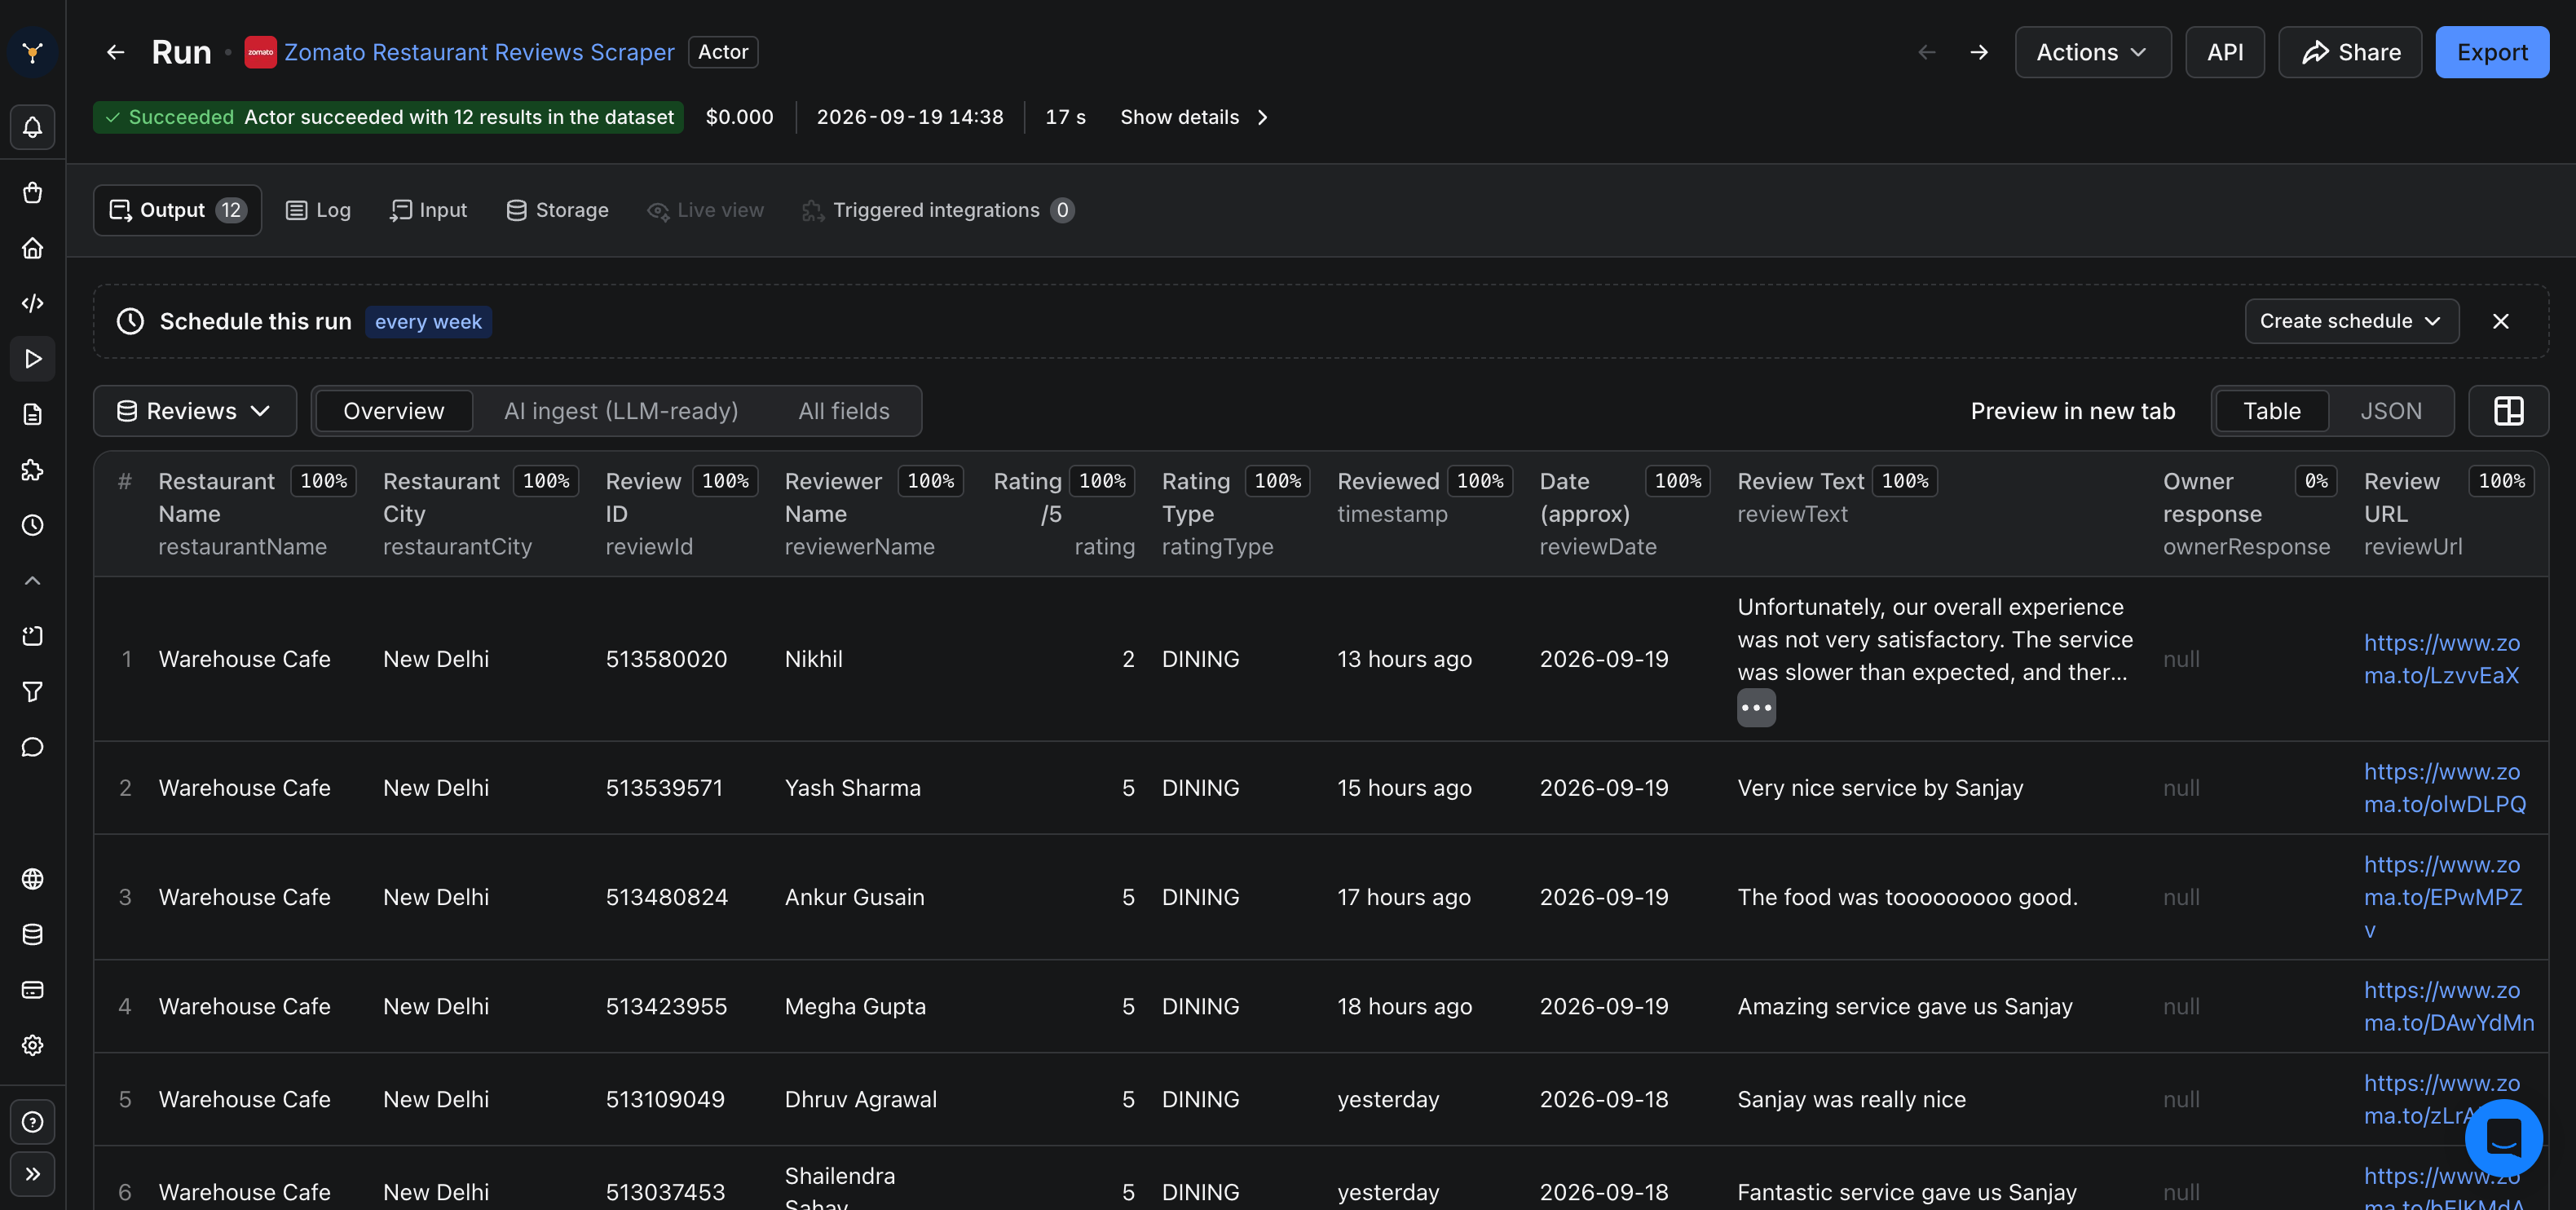The height and width of the screenshot is (1210, 2576).
Task: Open the funnel icon in sidebar
Action: click(32, 692)
